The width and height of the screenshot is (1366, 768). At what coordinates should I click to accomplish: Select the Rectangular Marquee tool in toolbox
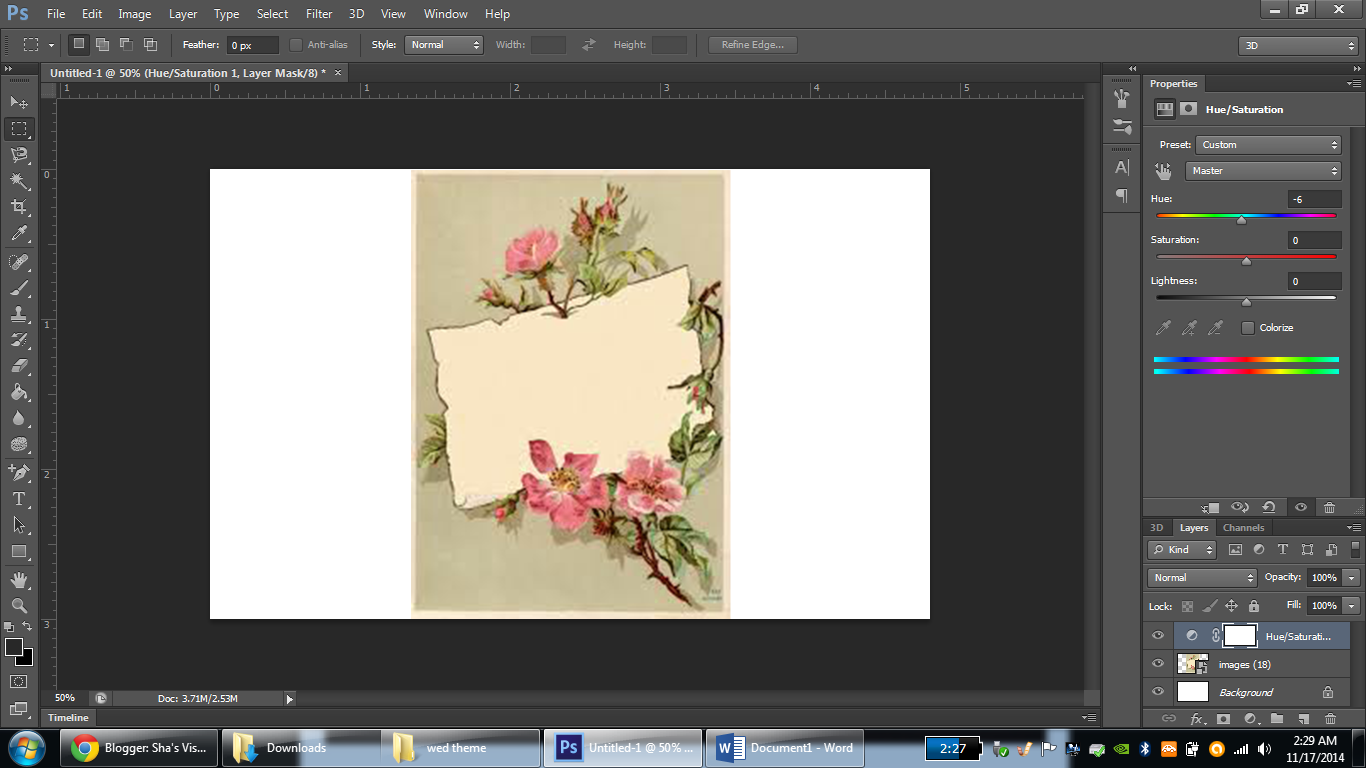19,129
